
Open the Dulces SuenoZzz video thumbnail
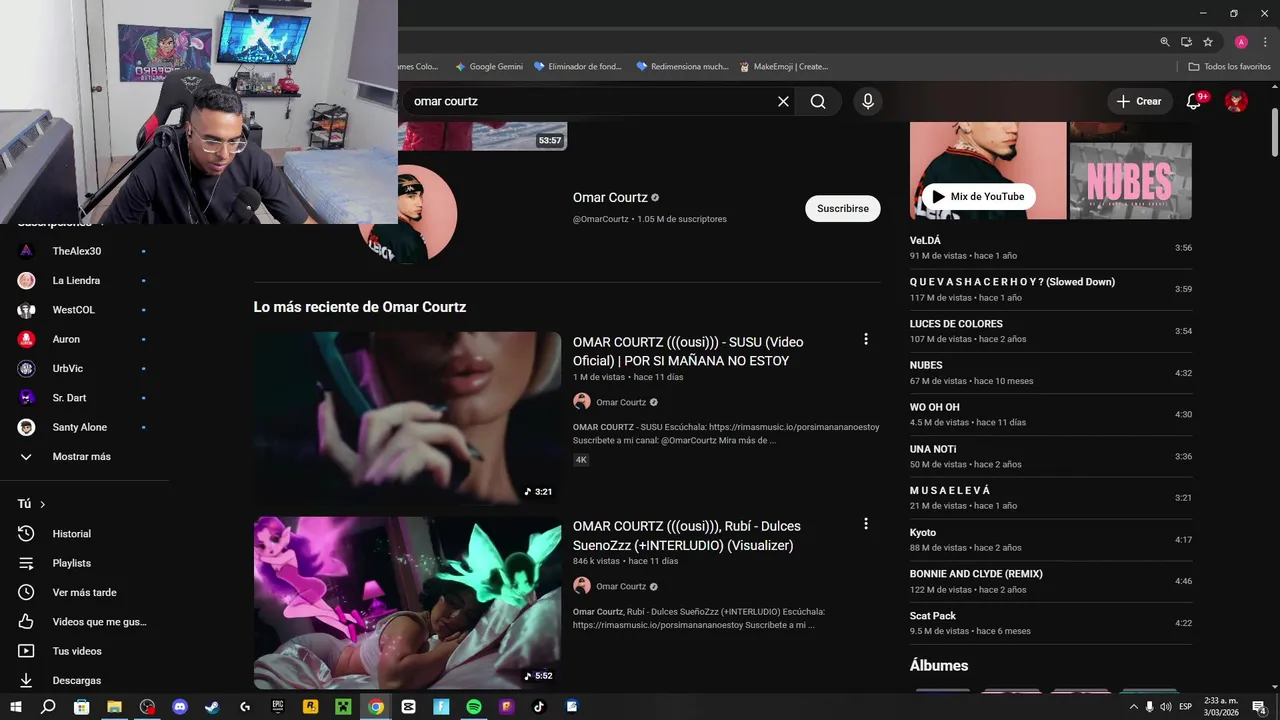[x=407, y=602]
